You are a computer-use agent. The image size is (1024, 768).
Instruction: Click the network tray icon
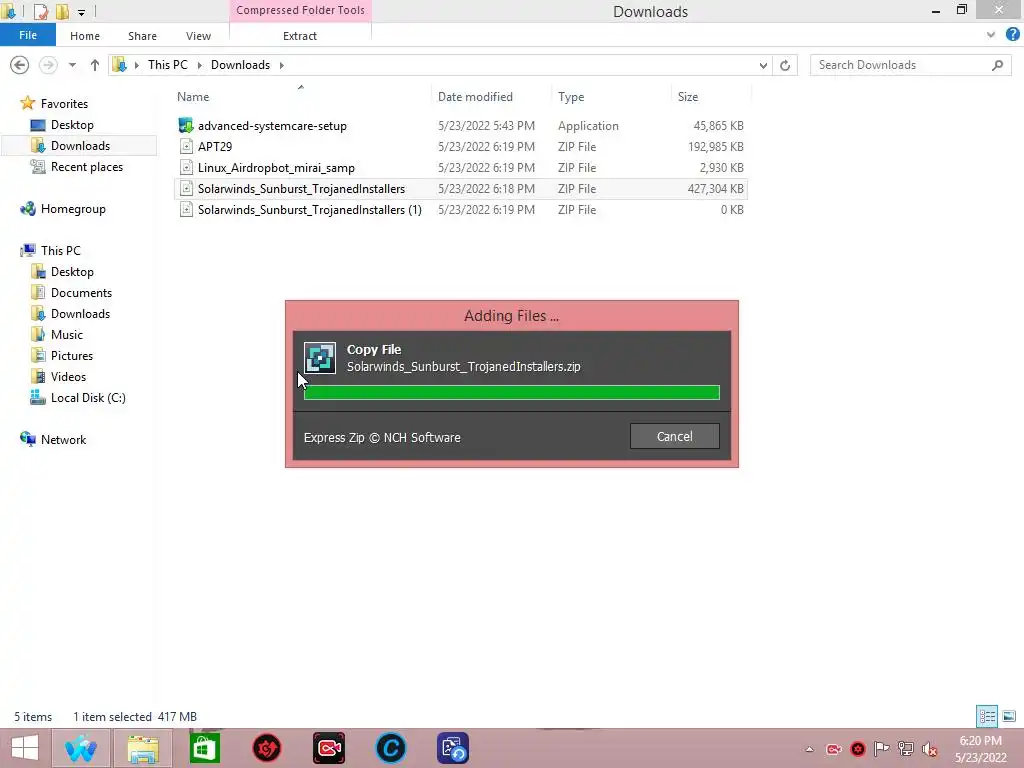pyautogui.click(x=905, y=749)
